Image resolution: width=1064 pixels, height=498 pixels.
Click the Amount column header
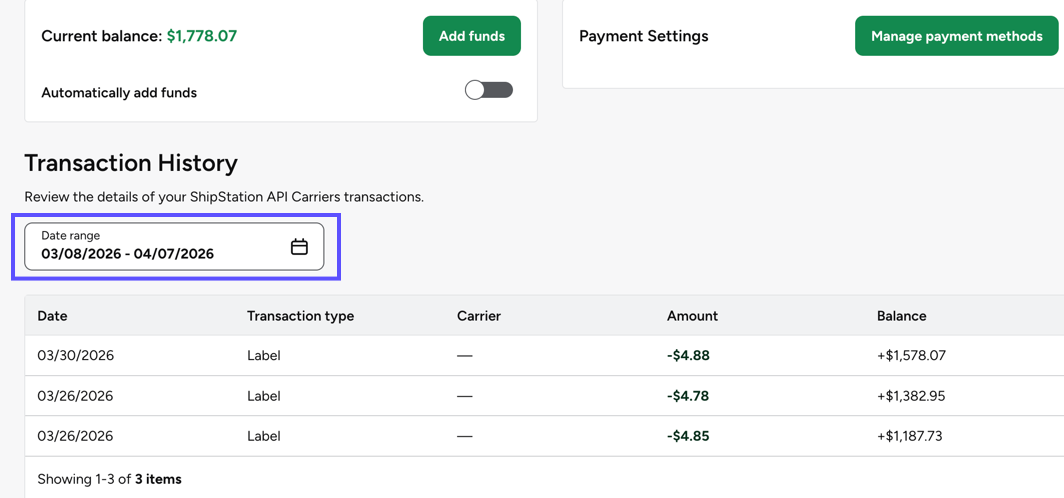tap(692, 315)
